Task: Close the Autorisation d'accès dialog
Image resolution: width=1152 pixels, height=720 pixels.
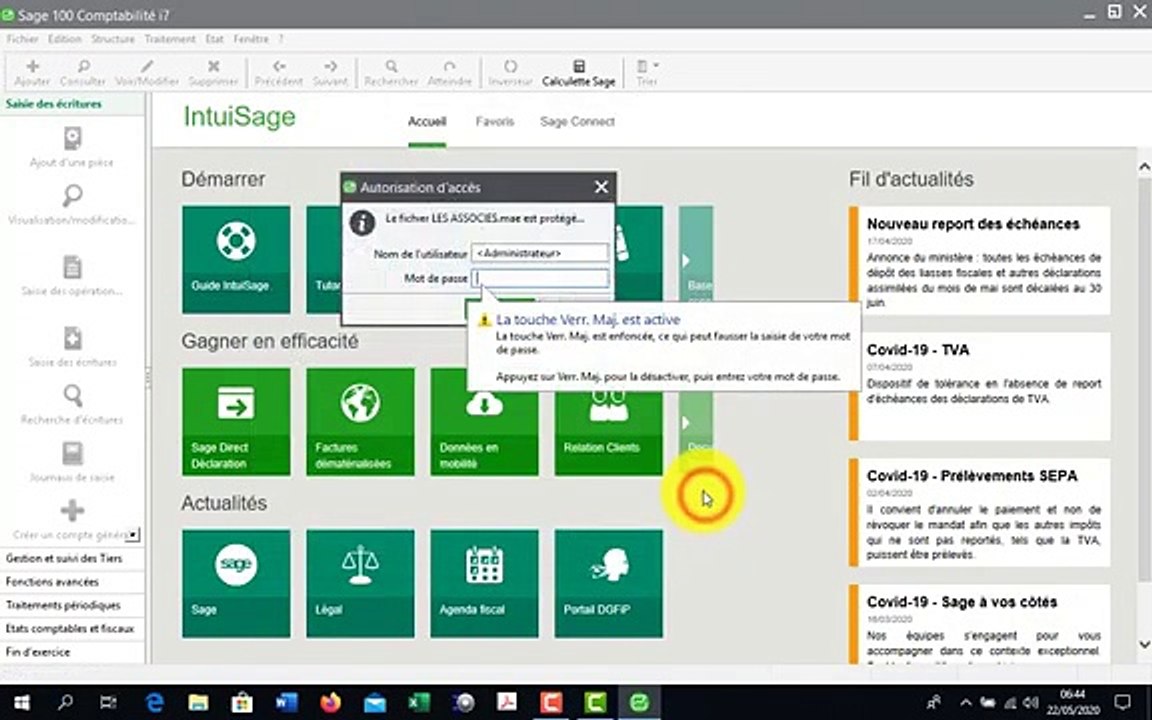Action: 601,187
